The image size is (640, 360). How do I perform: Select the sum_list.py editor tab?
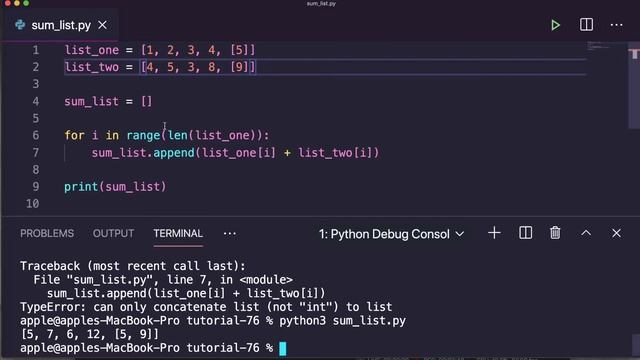point(60,25)
